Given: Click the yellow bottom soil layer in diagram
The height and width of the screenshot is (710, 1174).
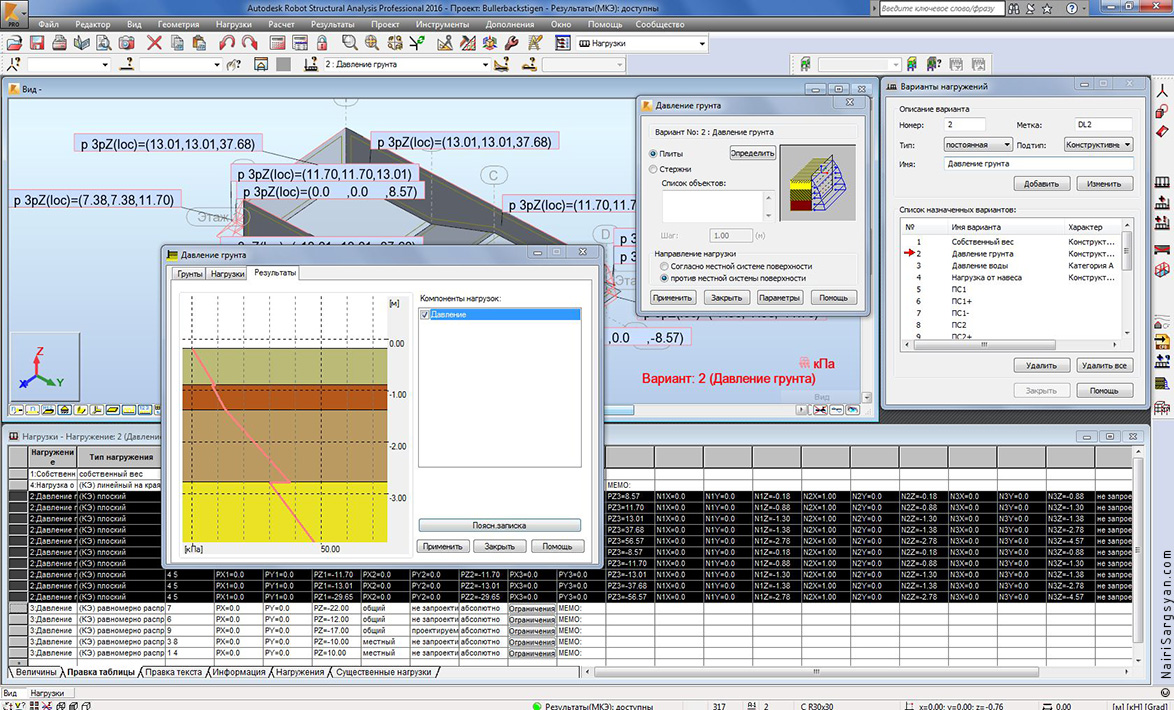Looking at the screenshot, I should pyautogui.click(x=286, y=512).
